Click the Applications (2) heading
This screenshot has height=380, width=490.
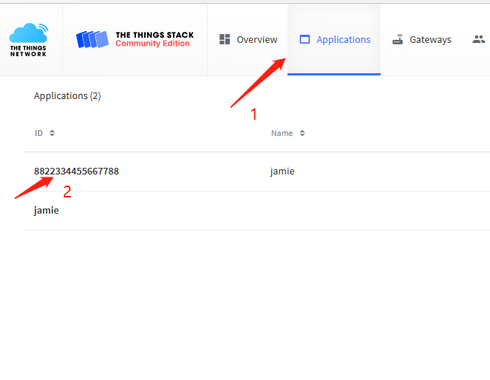point(67,96)
